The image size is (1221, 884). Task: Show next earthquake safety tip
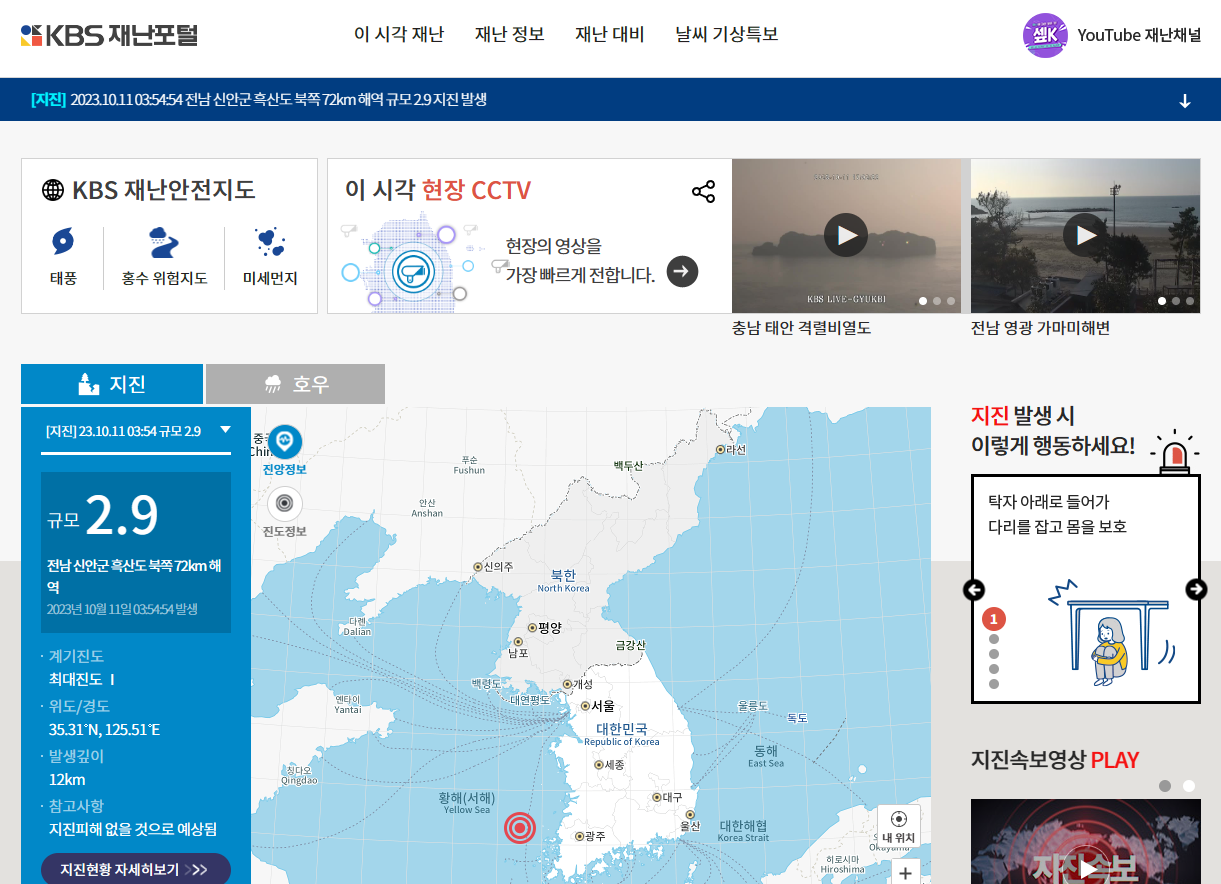[1196, 590]
